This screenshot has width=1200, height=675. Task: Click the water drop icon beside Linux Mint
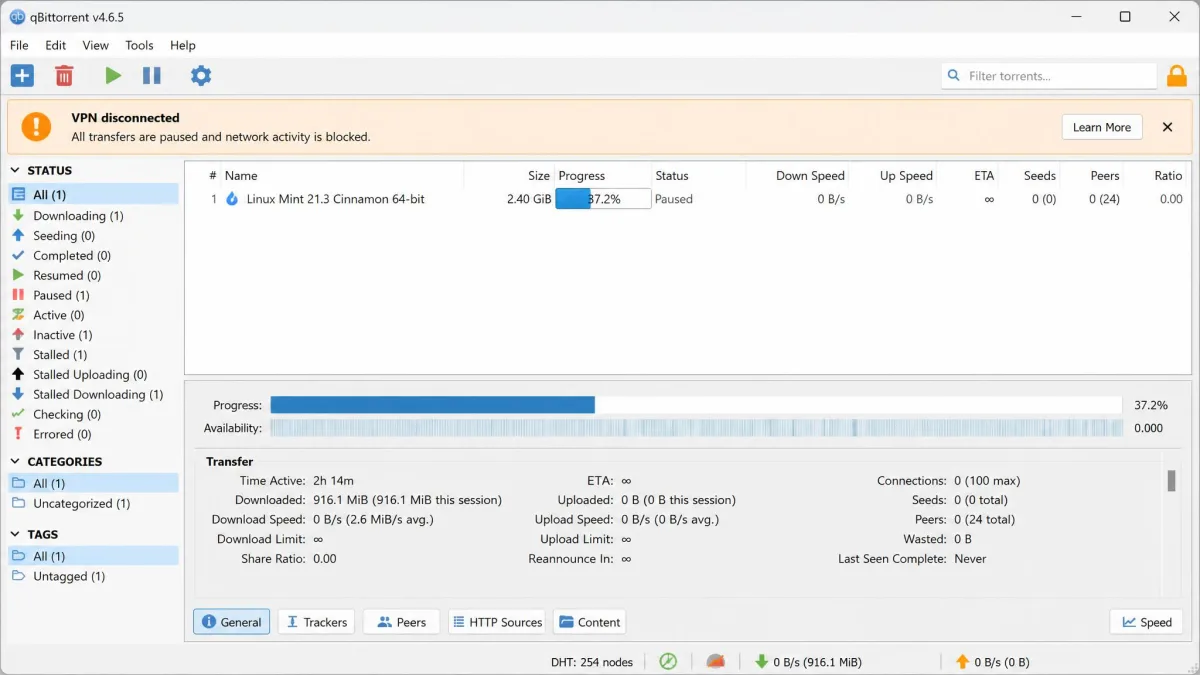pos(232,199)
